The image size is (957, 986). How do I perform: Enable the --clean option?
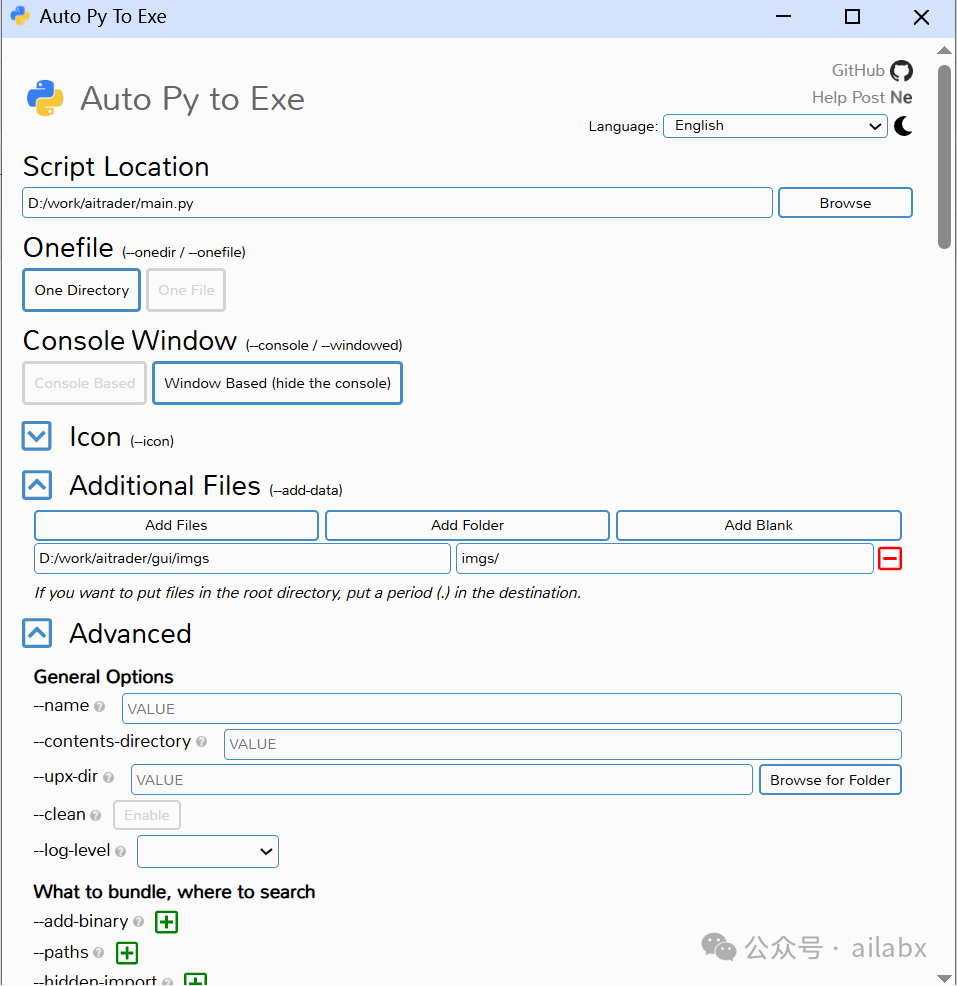click(147, 815)
